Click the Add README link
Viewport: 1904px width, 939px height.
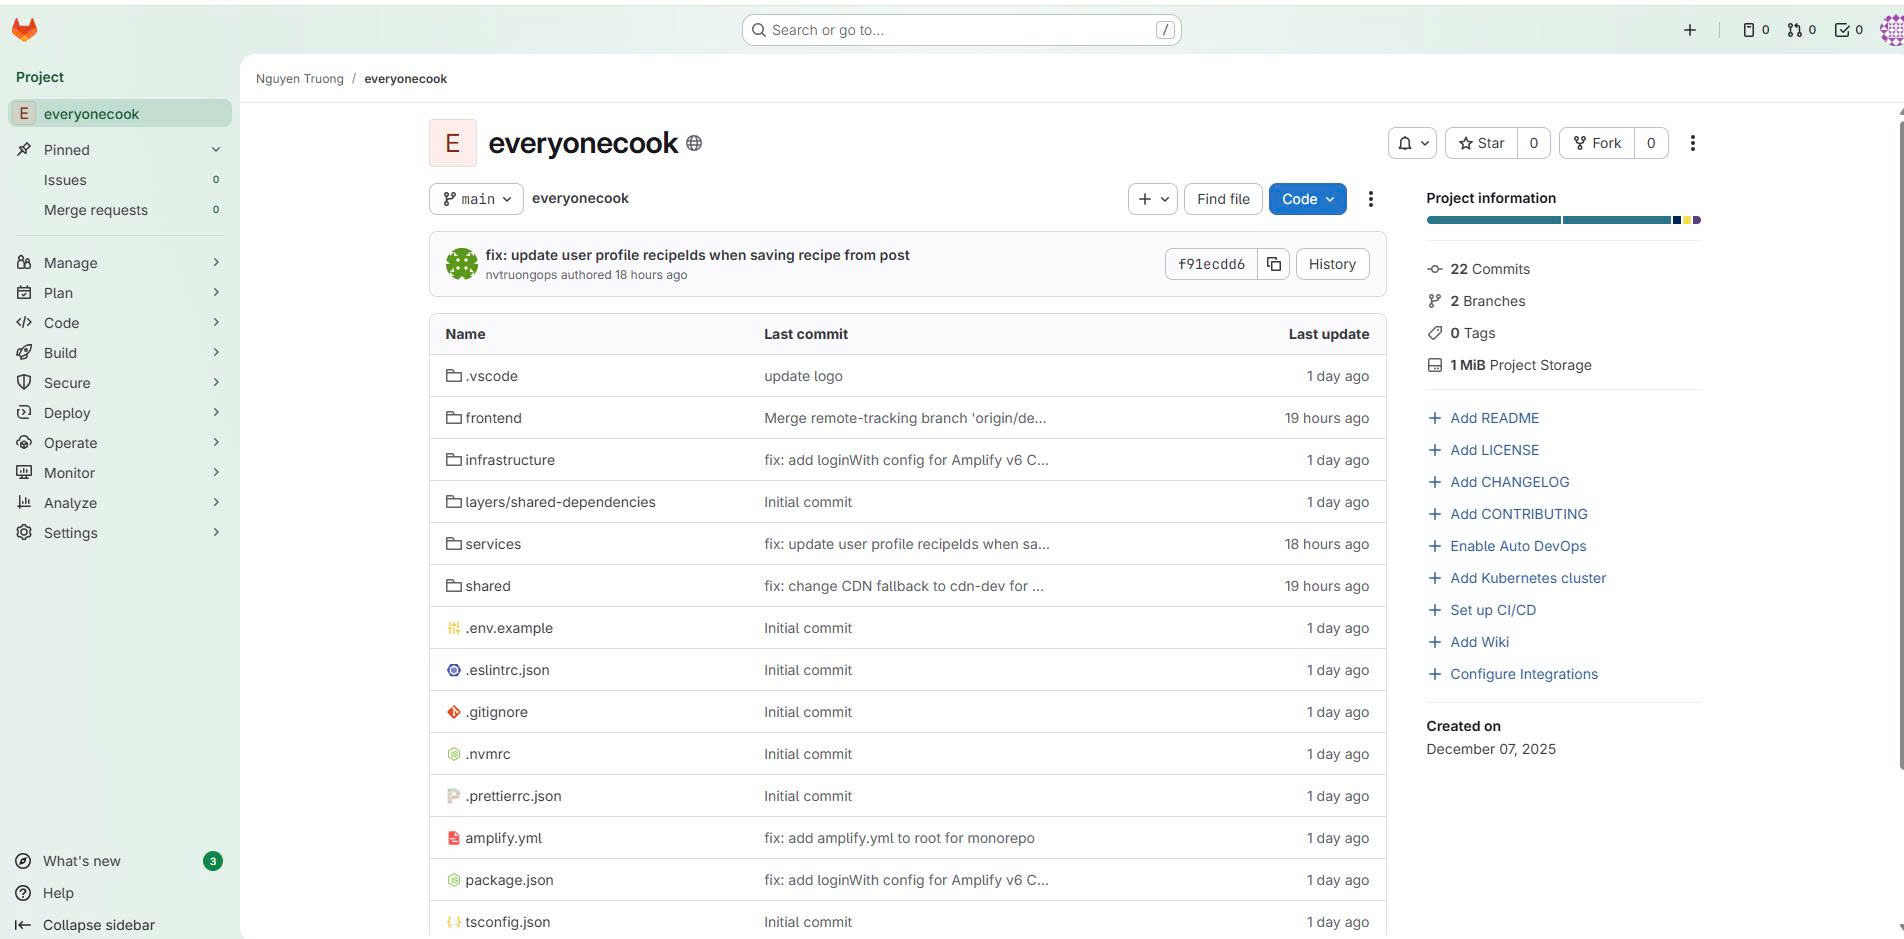[x=1494, y=418]
